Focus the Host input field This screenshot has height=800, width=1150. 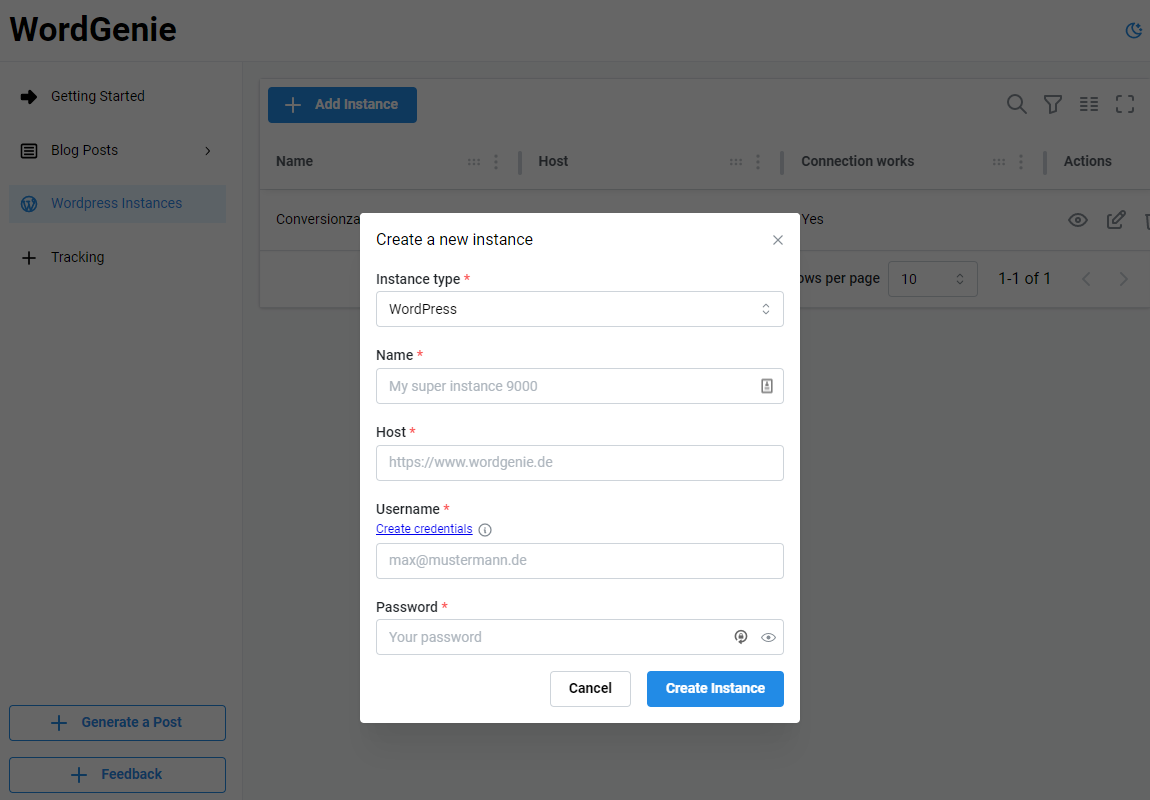pos(579,463)
